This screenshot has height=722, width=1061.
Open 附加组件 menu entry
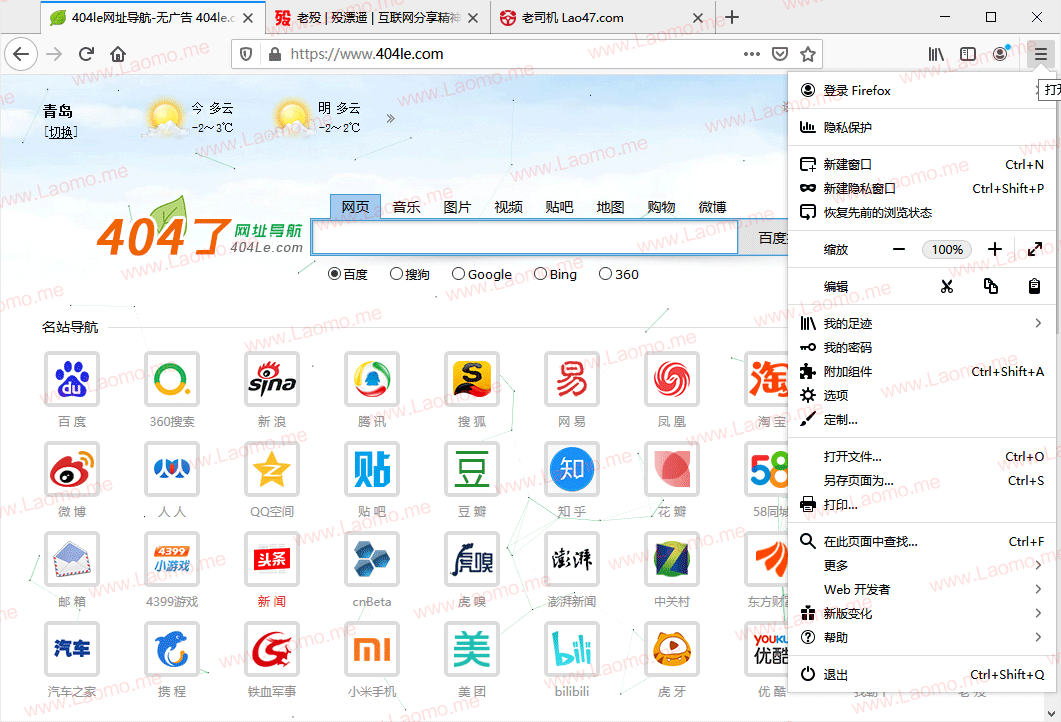click(x=922, y=371)
